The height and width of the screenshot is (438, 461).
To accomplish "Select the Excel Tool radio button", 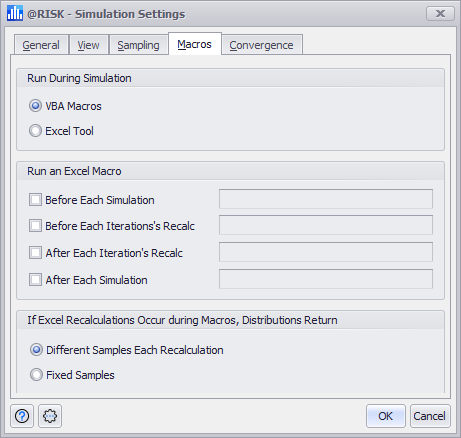I will pos(35,131).
